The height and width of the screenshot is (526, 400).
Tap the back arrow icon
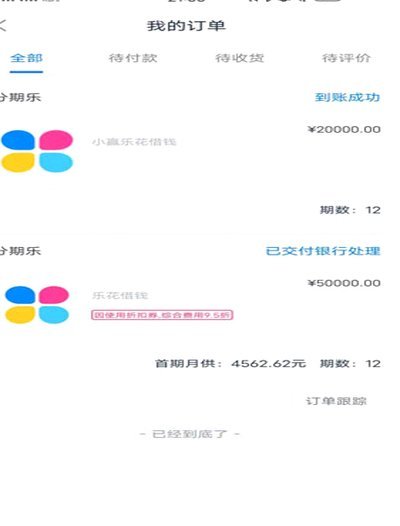tap(3, 25)
